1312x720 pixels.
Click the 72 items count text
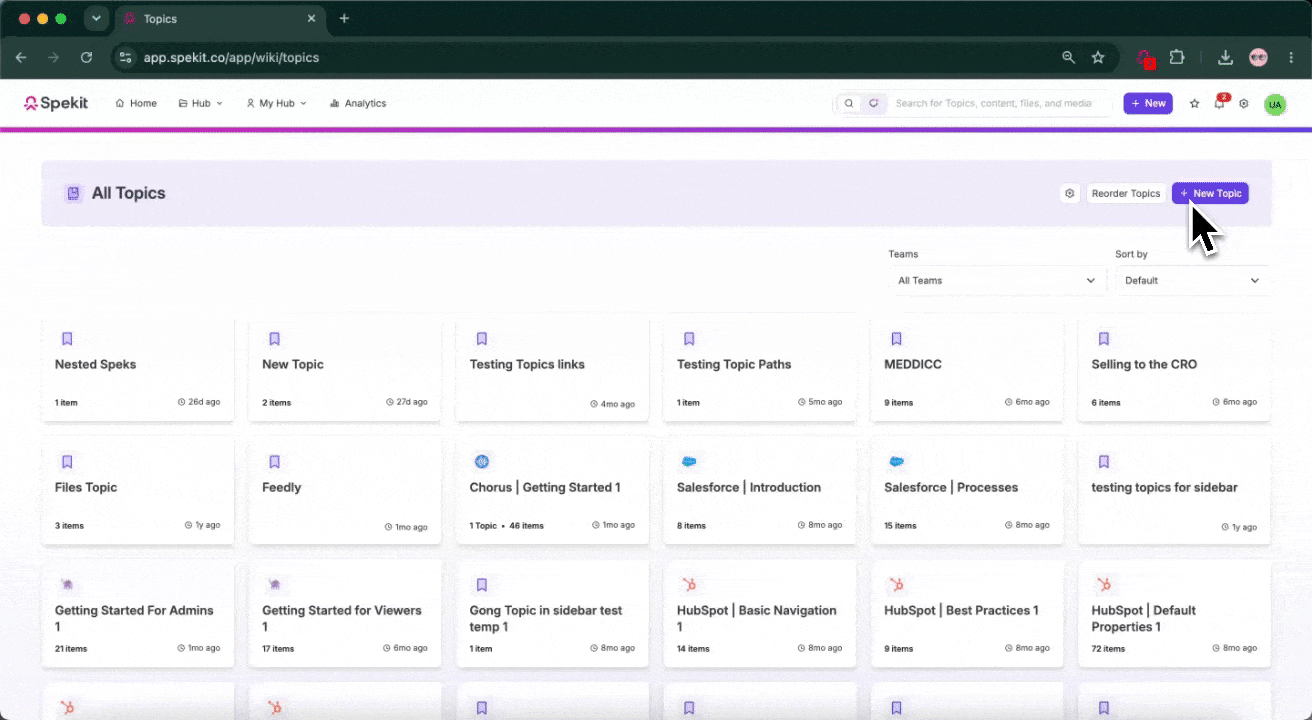1108,649
